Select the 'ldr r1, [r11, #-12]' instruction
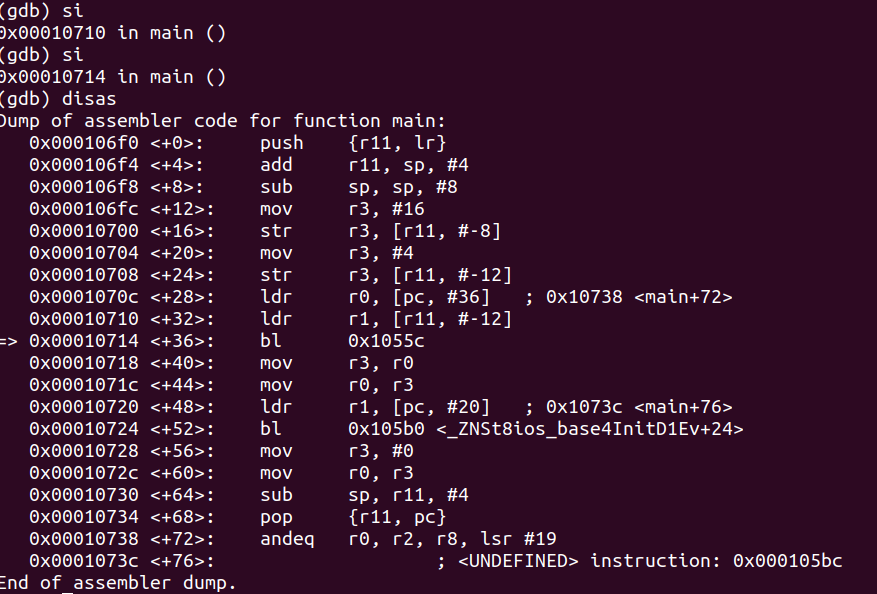The width and height of the screenshot is (877, 594). coord(386,319)
